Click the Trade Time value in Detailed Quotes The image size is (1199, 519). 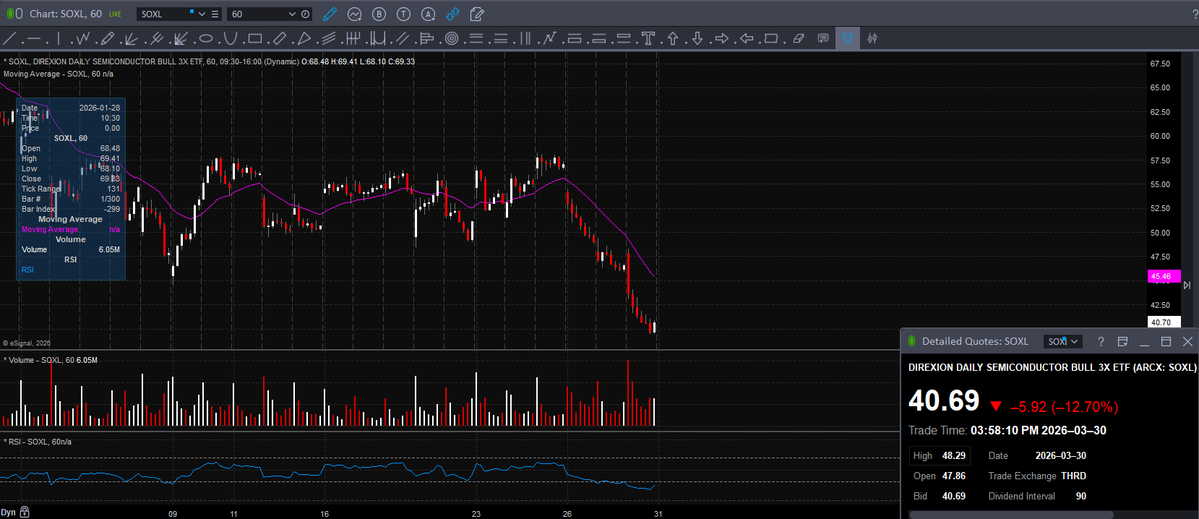pyautogui.click(x=1037, y=430)
